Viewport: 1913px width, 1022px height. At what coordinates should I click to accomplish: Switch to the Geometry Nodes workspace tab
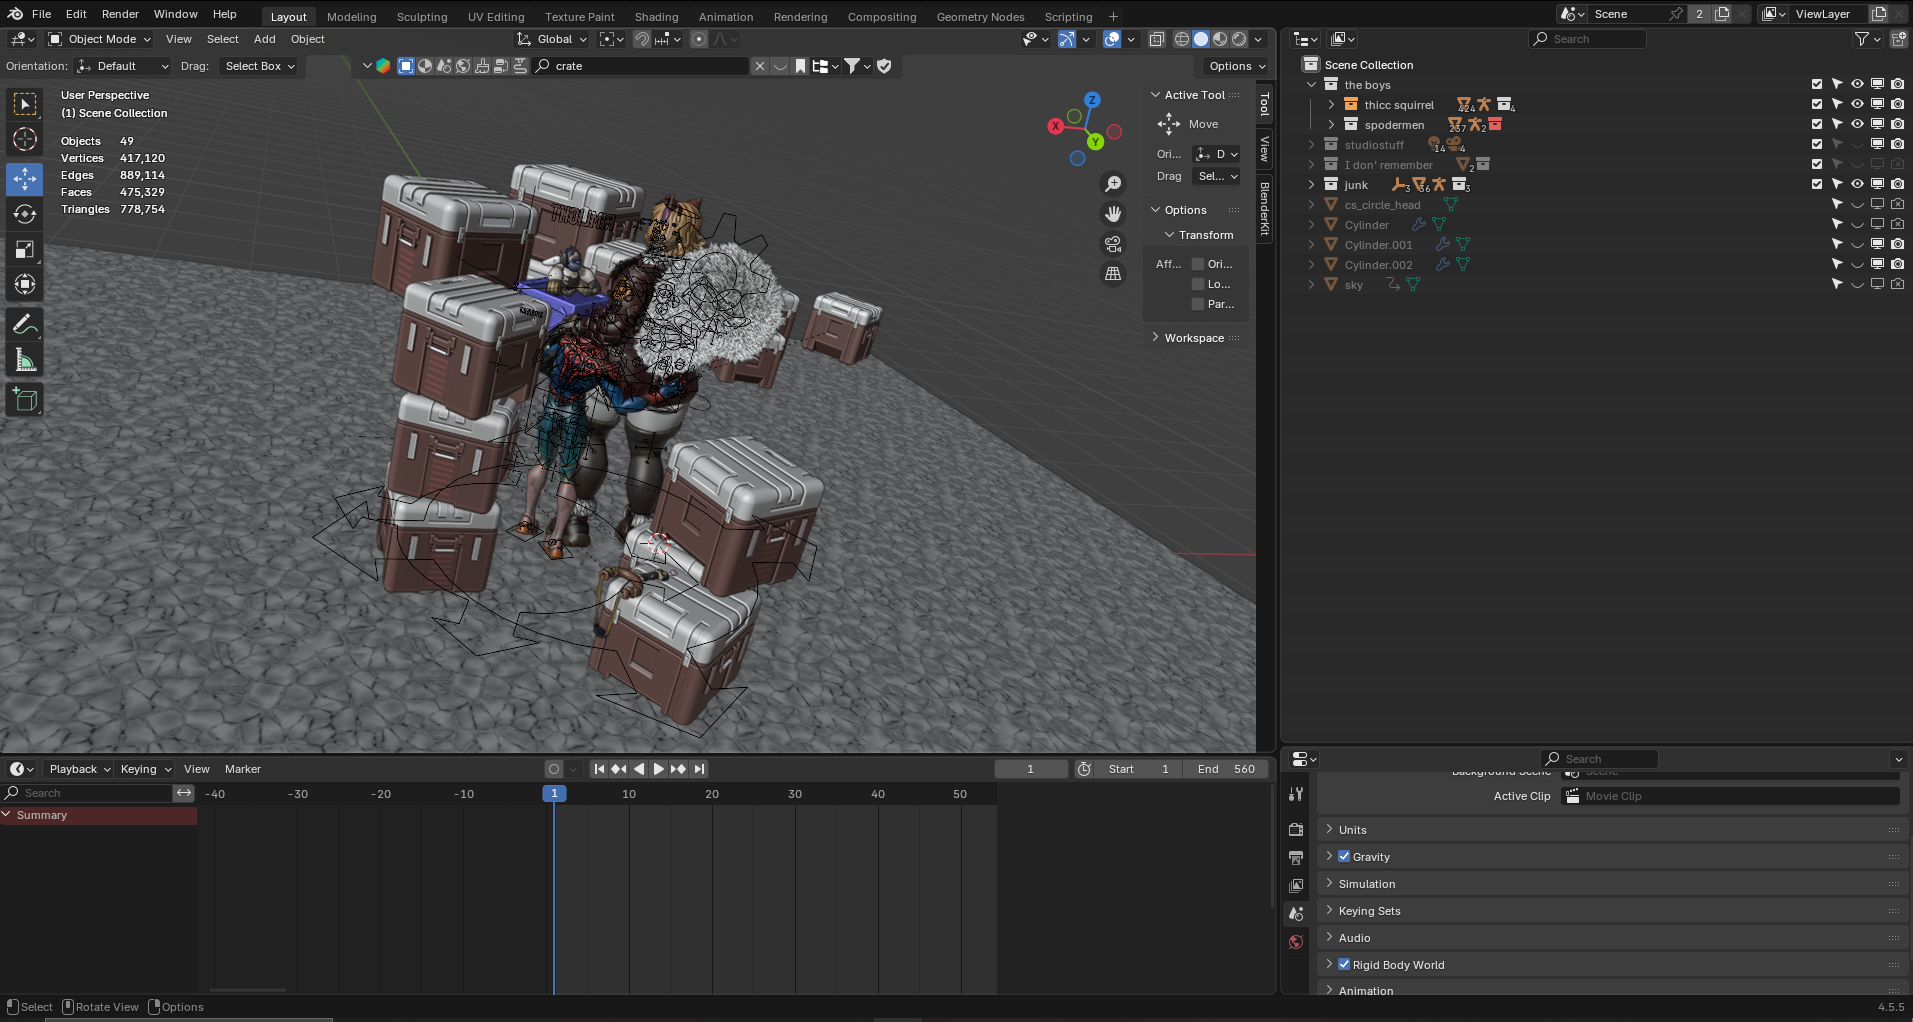click(980, 17)
